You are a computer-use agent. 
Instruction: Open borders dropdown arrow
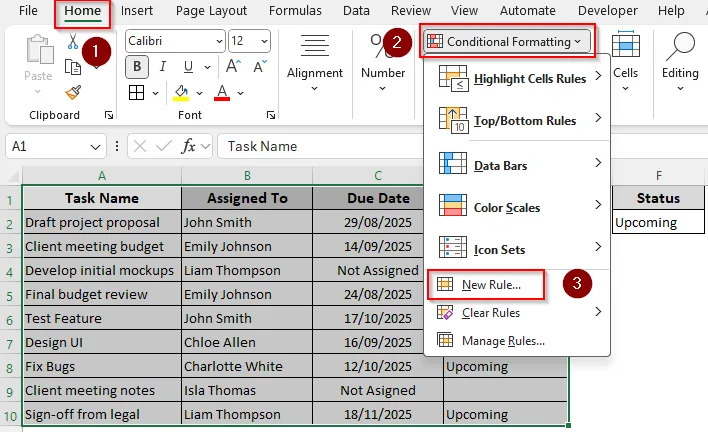point(155,93)
